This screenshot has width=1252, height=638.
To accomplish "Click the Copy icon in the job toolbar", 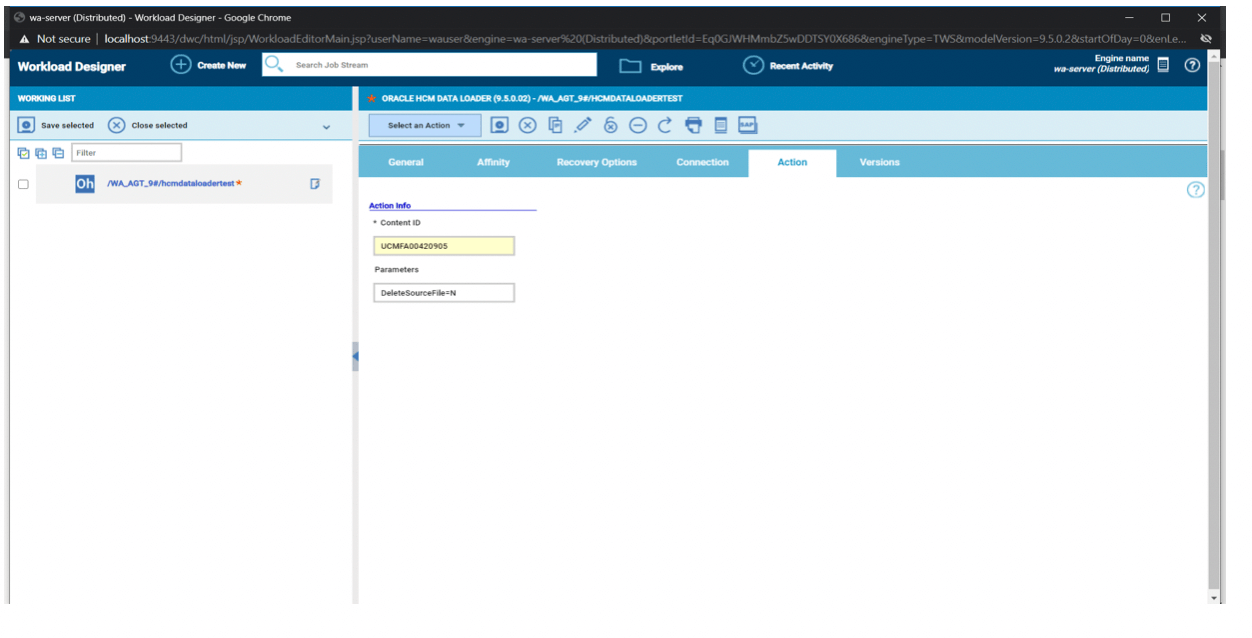I will (x=556, y=125).
